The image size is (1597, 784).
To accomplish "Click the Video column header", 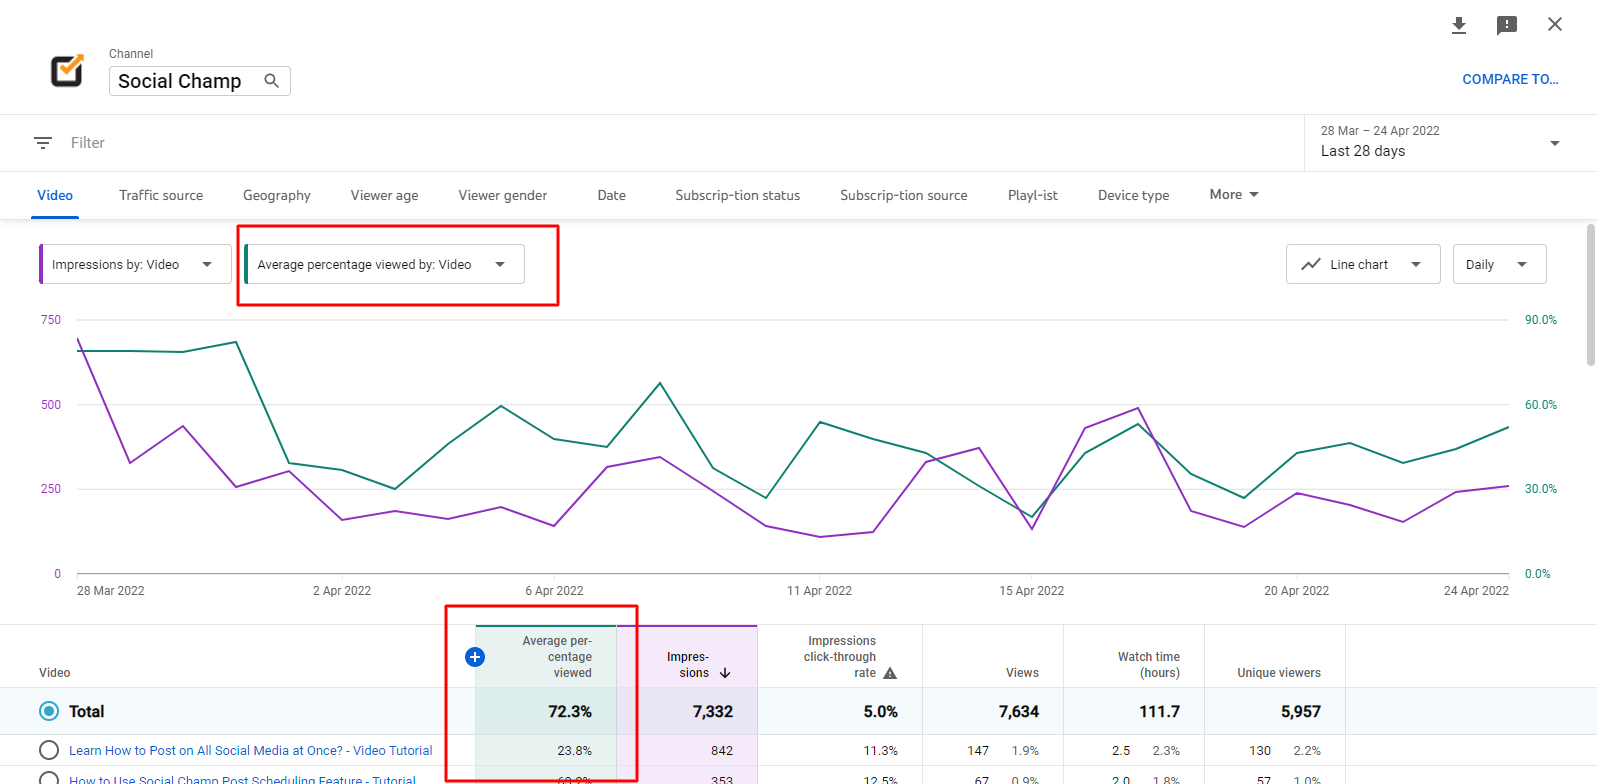I will 55,673.
